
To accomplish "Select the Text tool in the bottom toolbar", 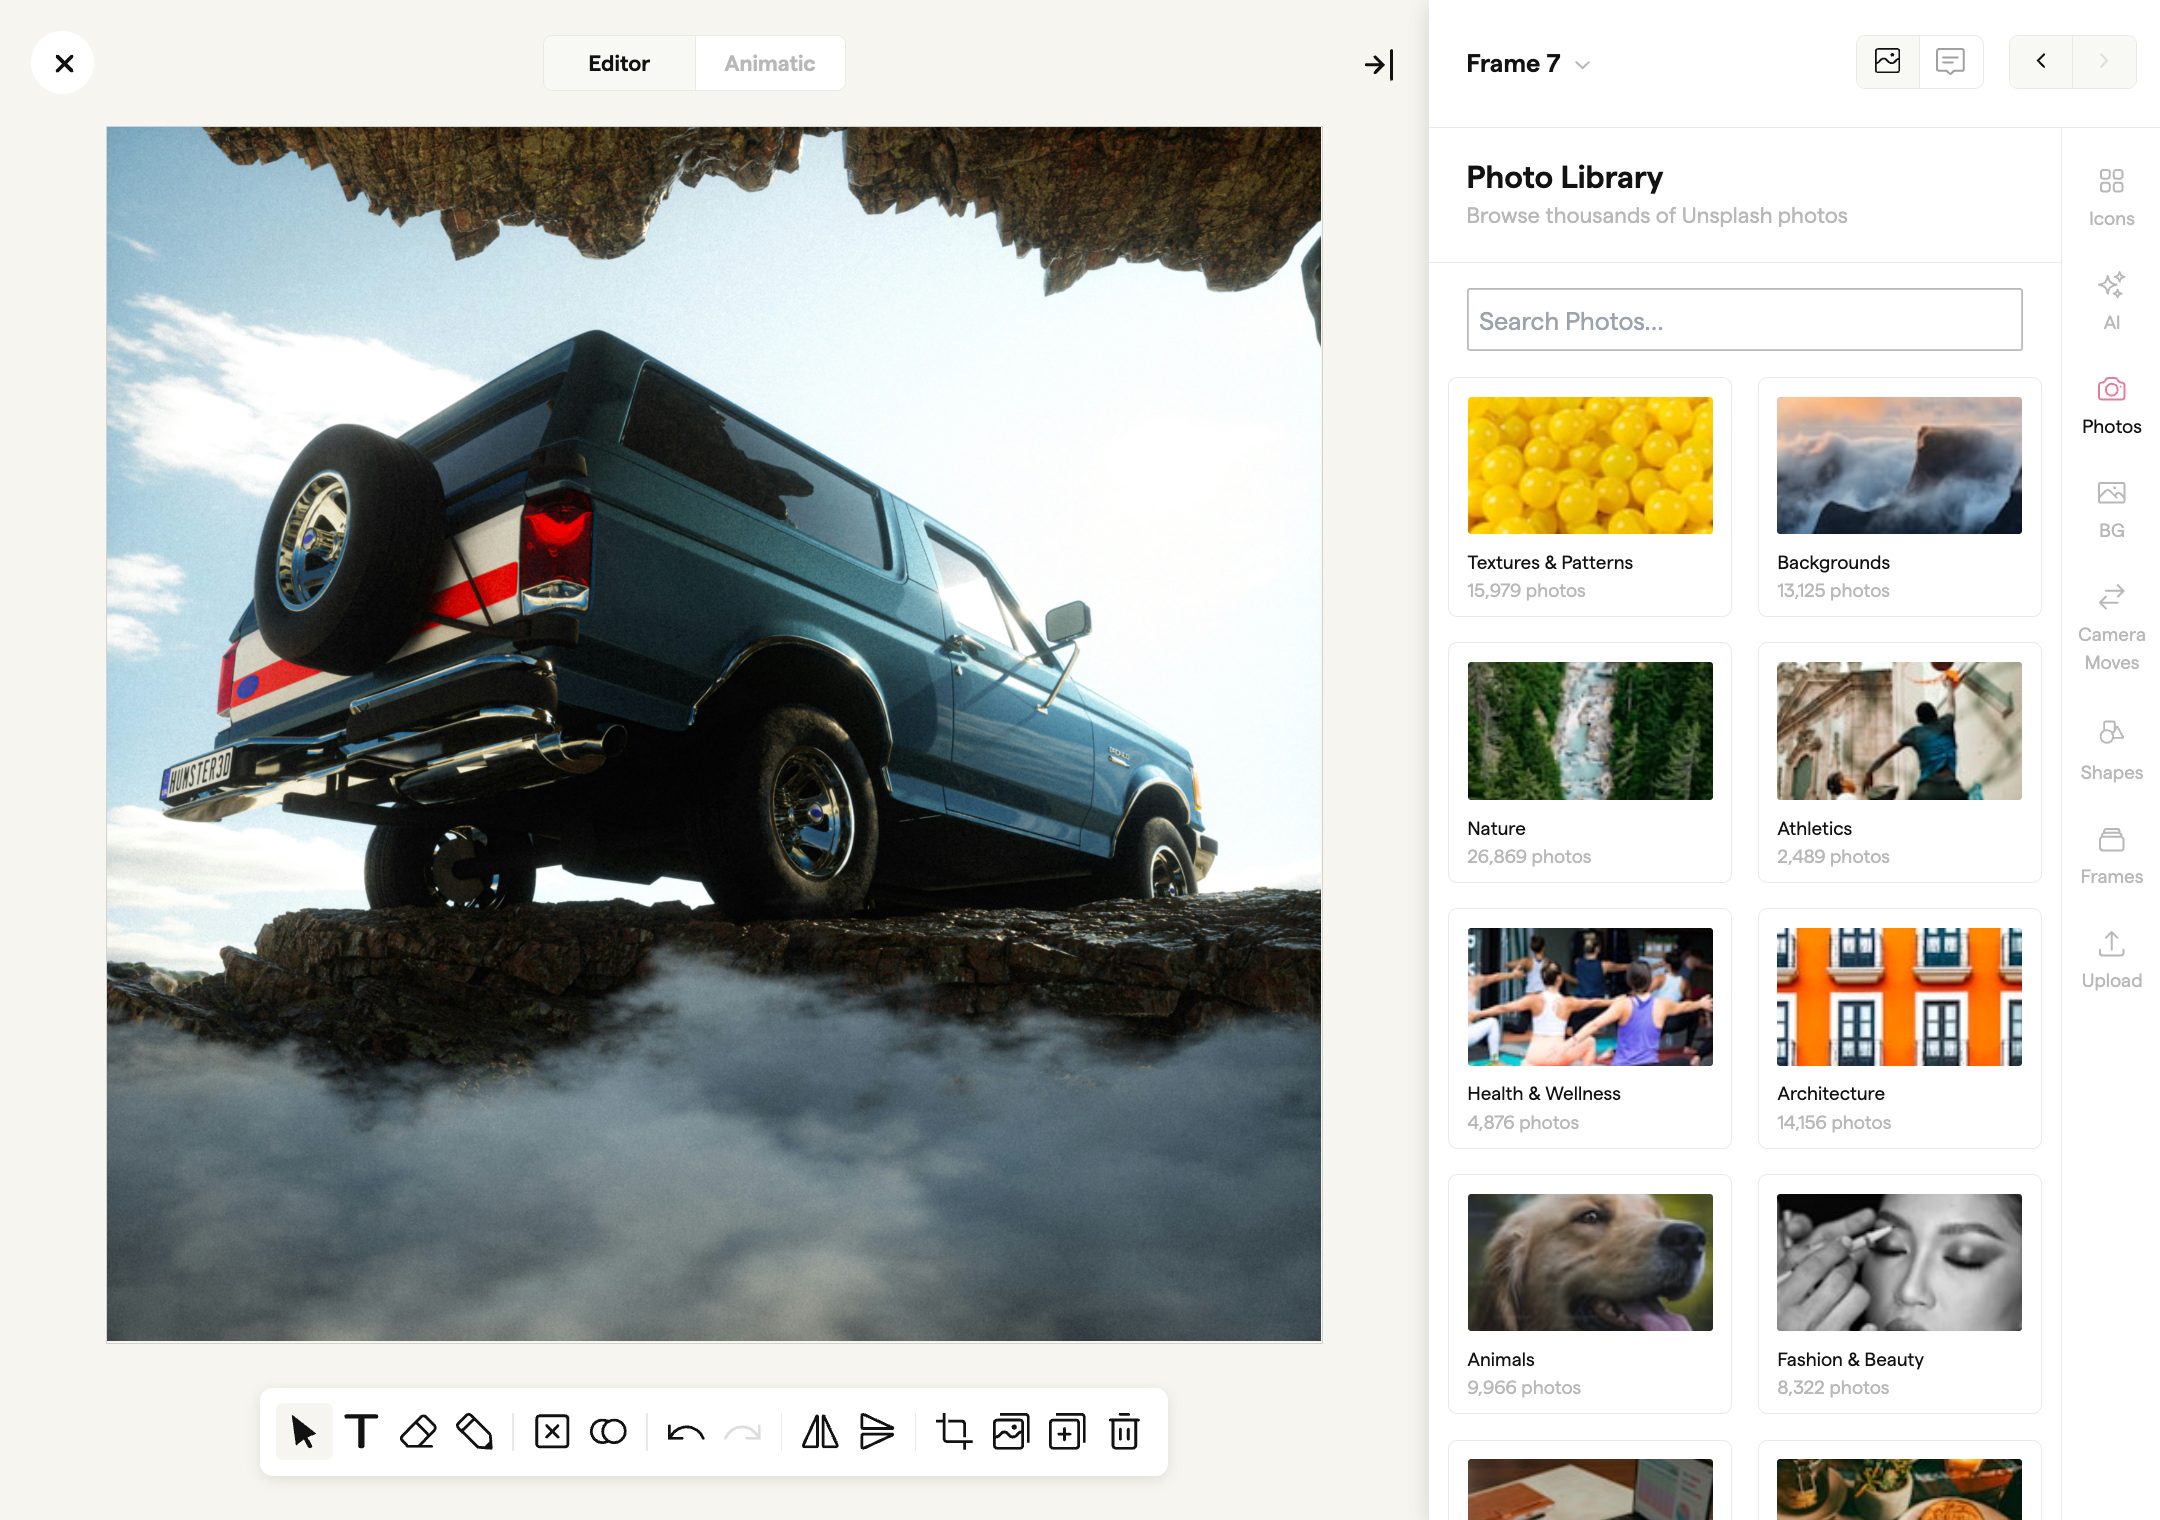I will (x=361, y=1431).
